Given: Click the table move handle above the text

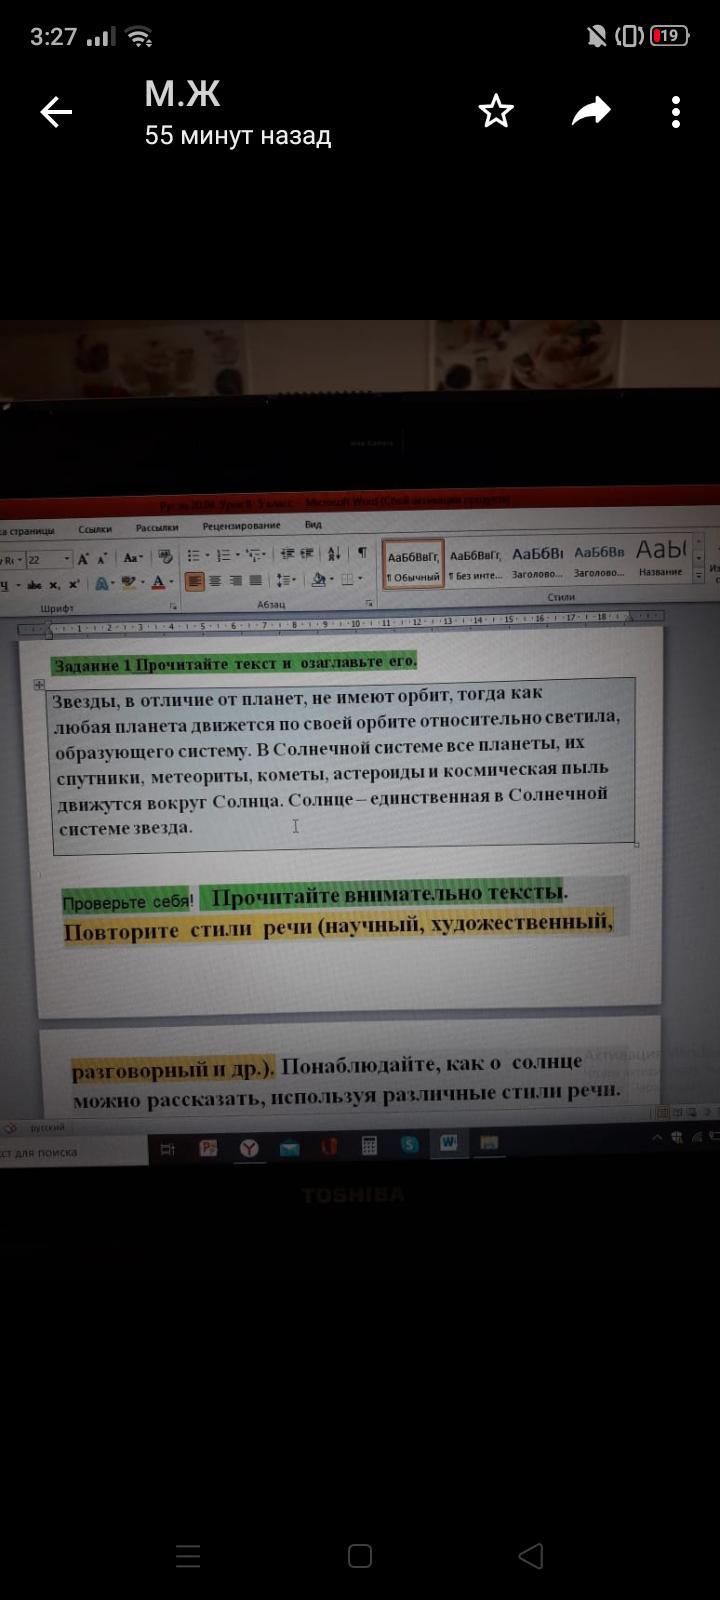Looking at the screenshot, I should pos(39,685).
